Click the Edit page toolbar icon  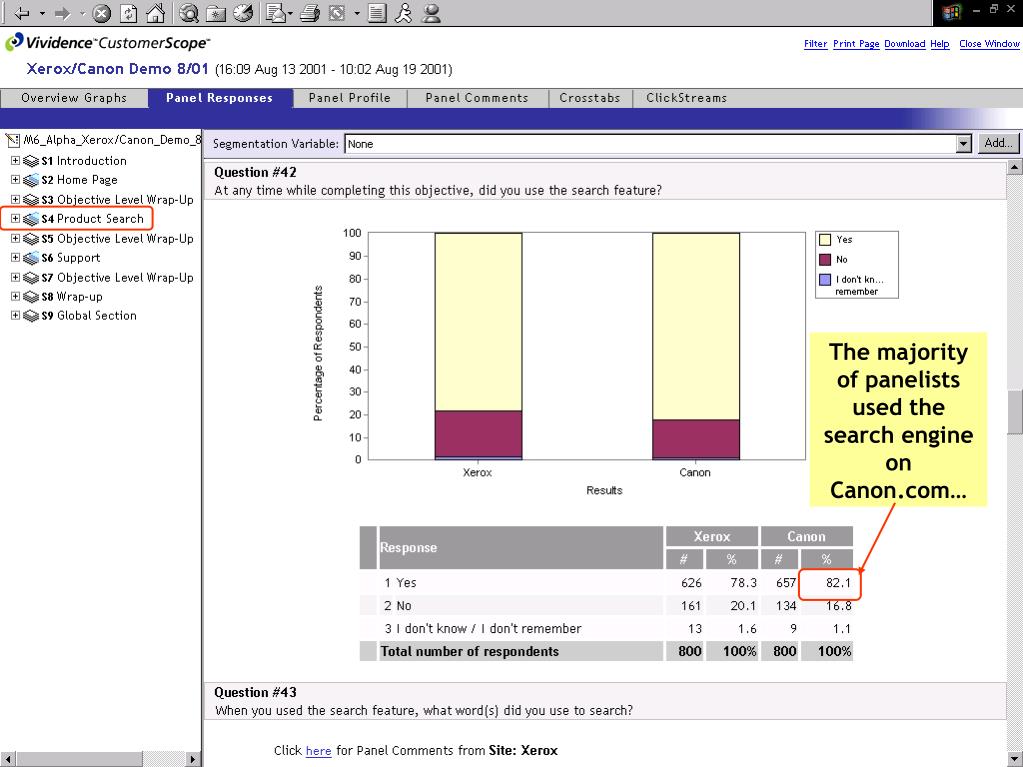(337, 13)
